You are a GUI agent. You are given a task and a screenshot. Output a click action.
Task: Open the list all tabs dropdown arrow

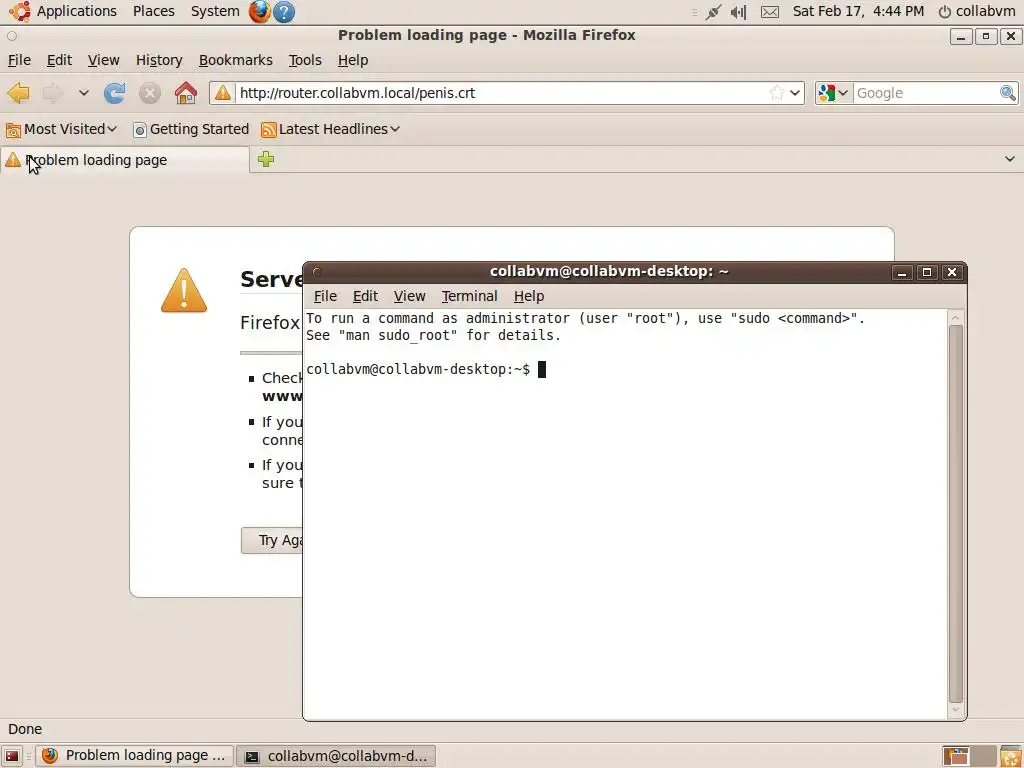(1010, 159)
